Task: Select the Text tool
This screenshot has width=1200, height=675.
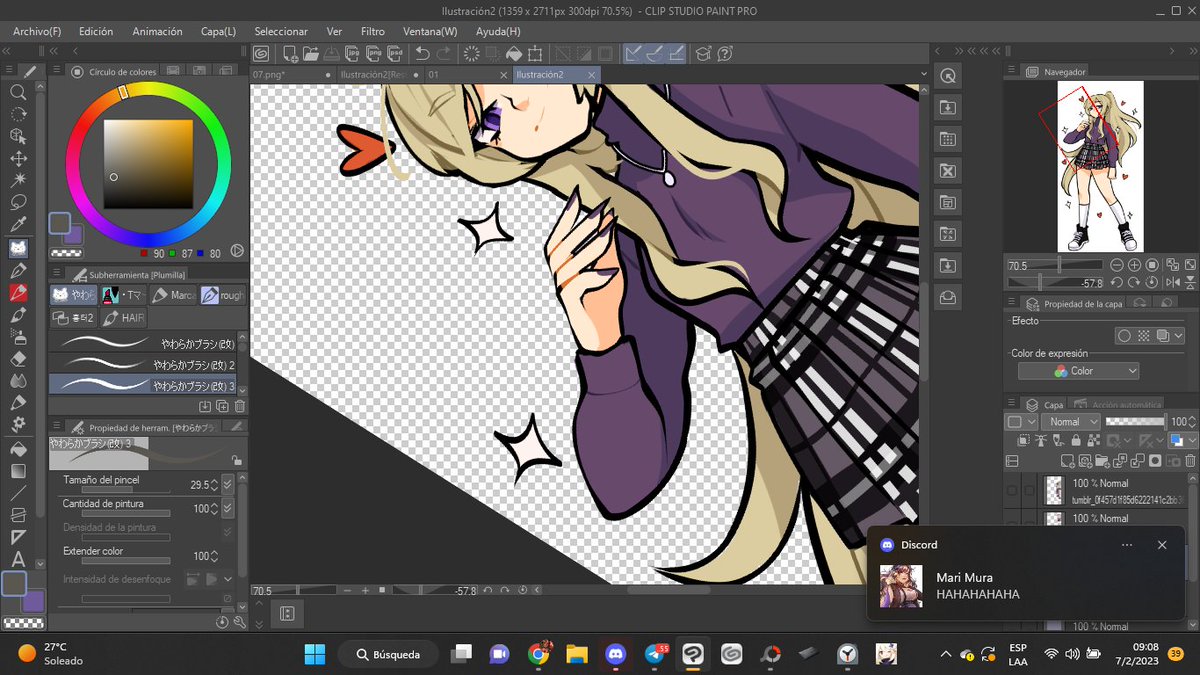Action: coord(18,559)
